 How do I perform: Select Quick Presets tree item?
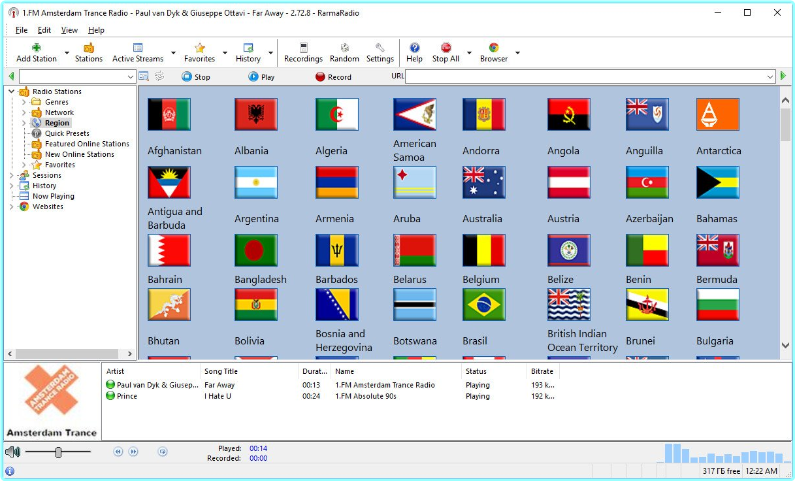[x=67, y=133]
